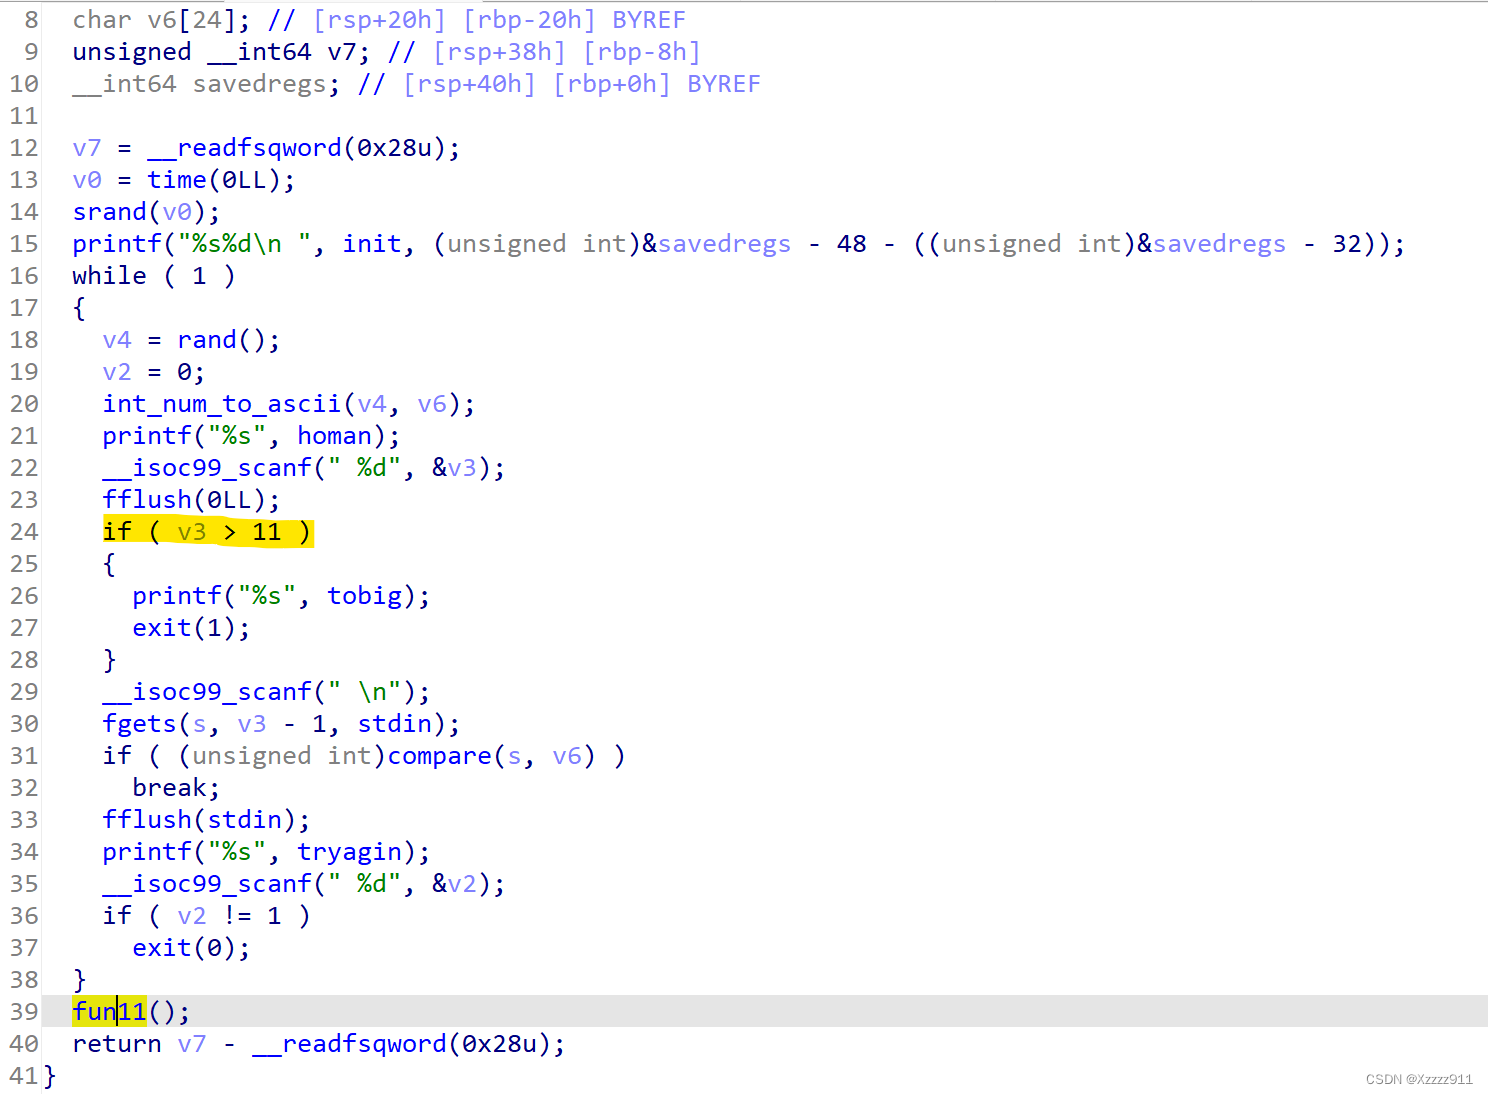Viewport: 1488px width, 1094px height.
Task: Click line number 41 in the gutter
Action: click(x=23, y=1076)
